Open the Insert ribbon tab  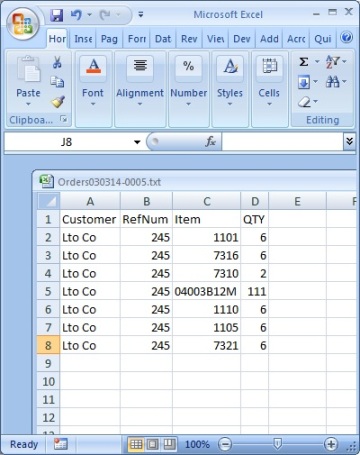coord(83,39)
